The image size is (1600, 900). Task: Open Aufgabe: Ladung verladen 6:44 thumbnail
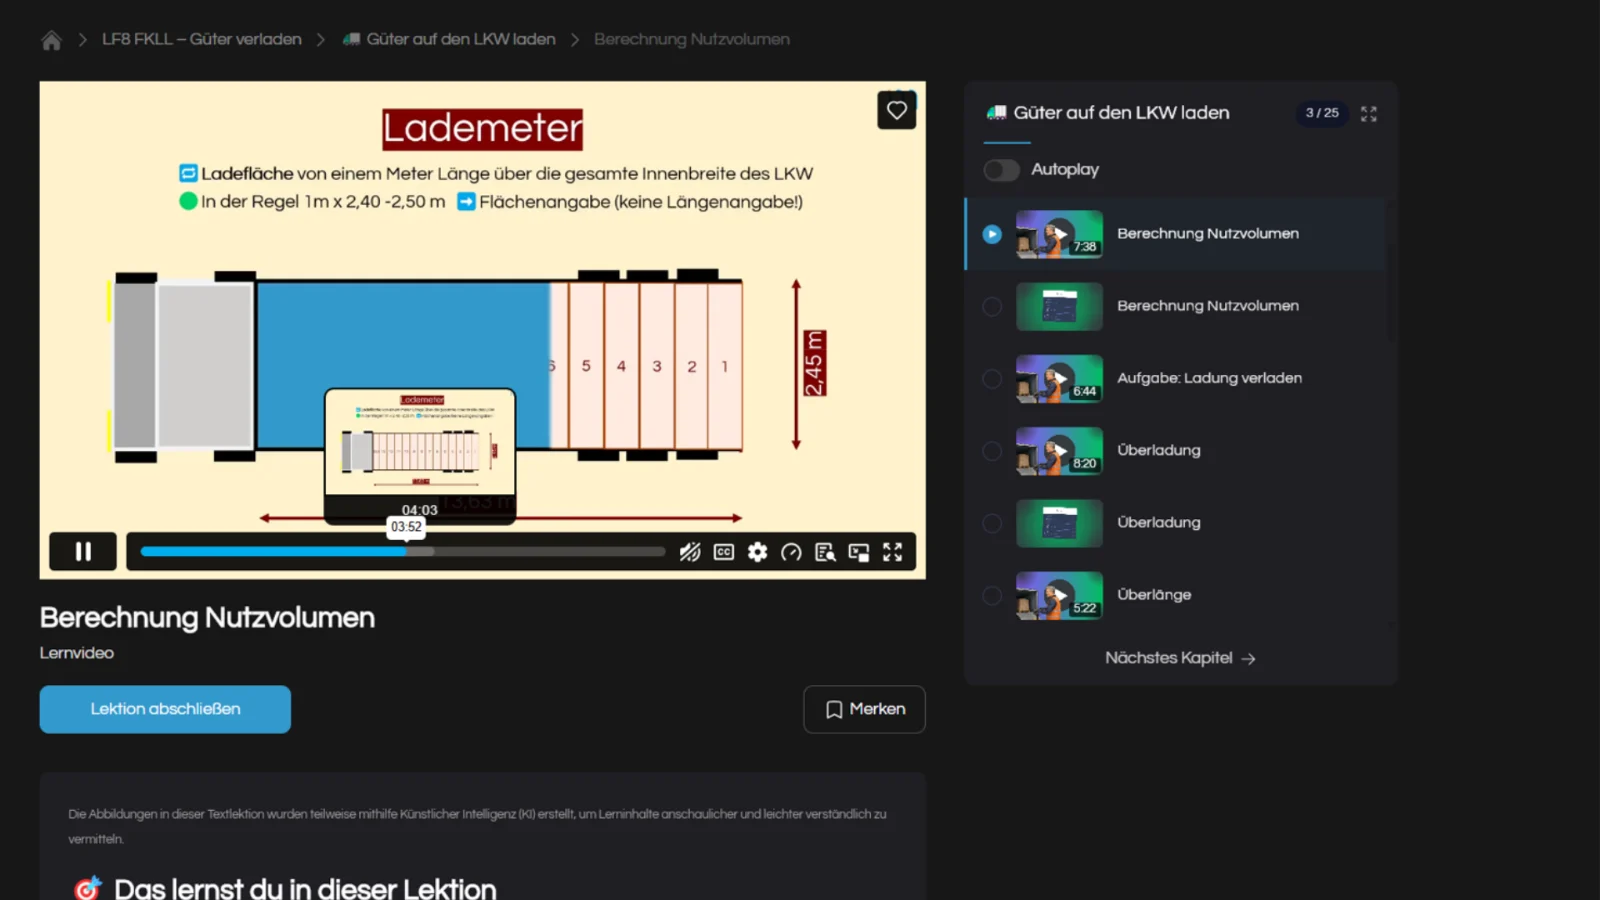[x=1059, y=379]
